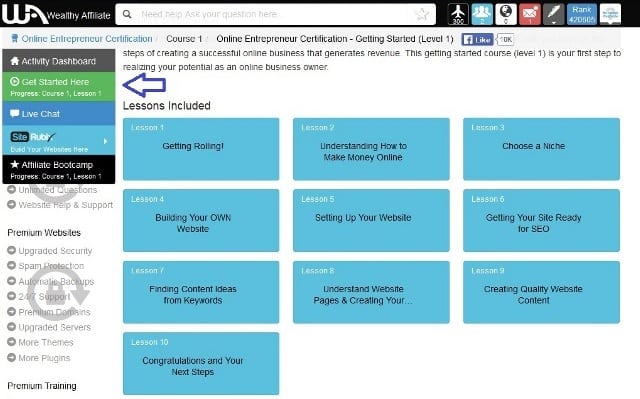Click the Facebook Like button
Screen dimensions: 640x399
pos(477,40)
